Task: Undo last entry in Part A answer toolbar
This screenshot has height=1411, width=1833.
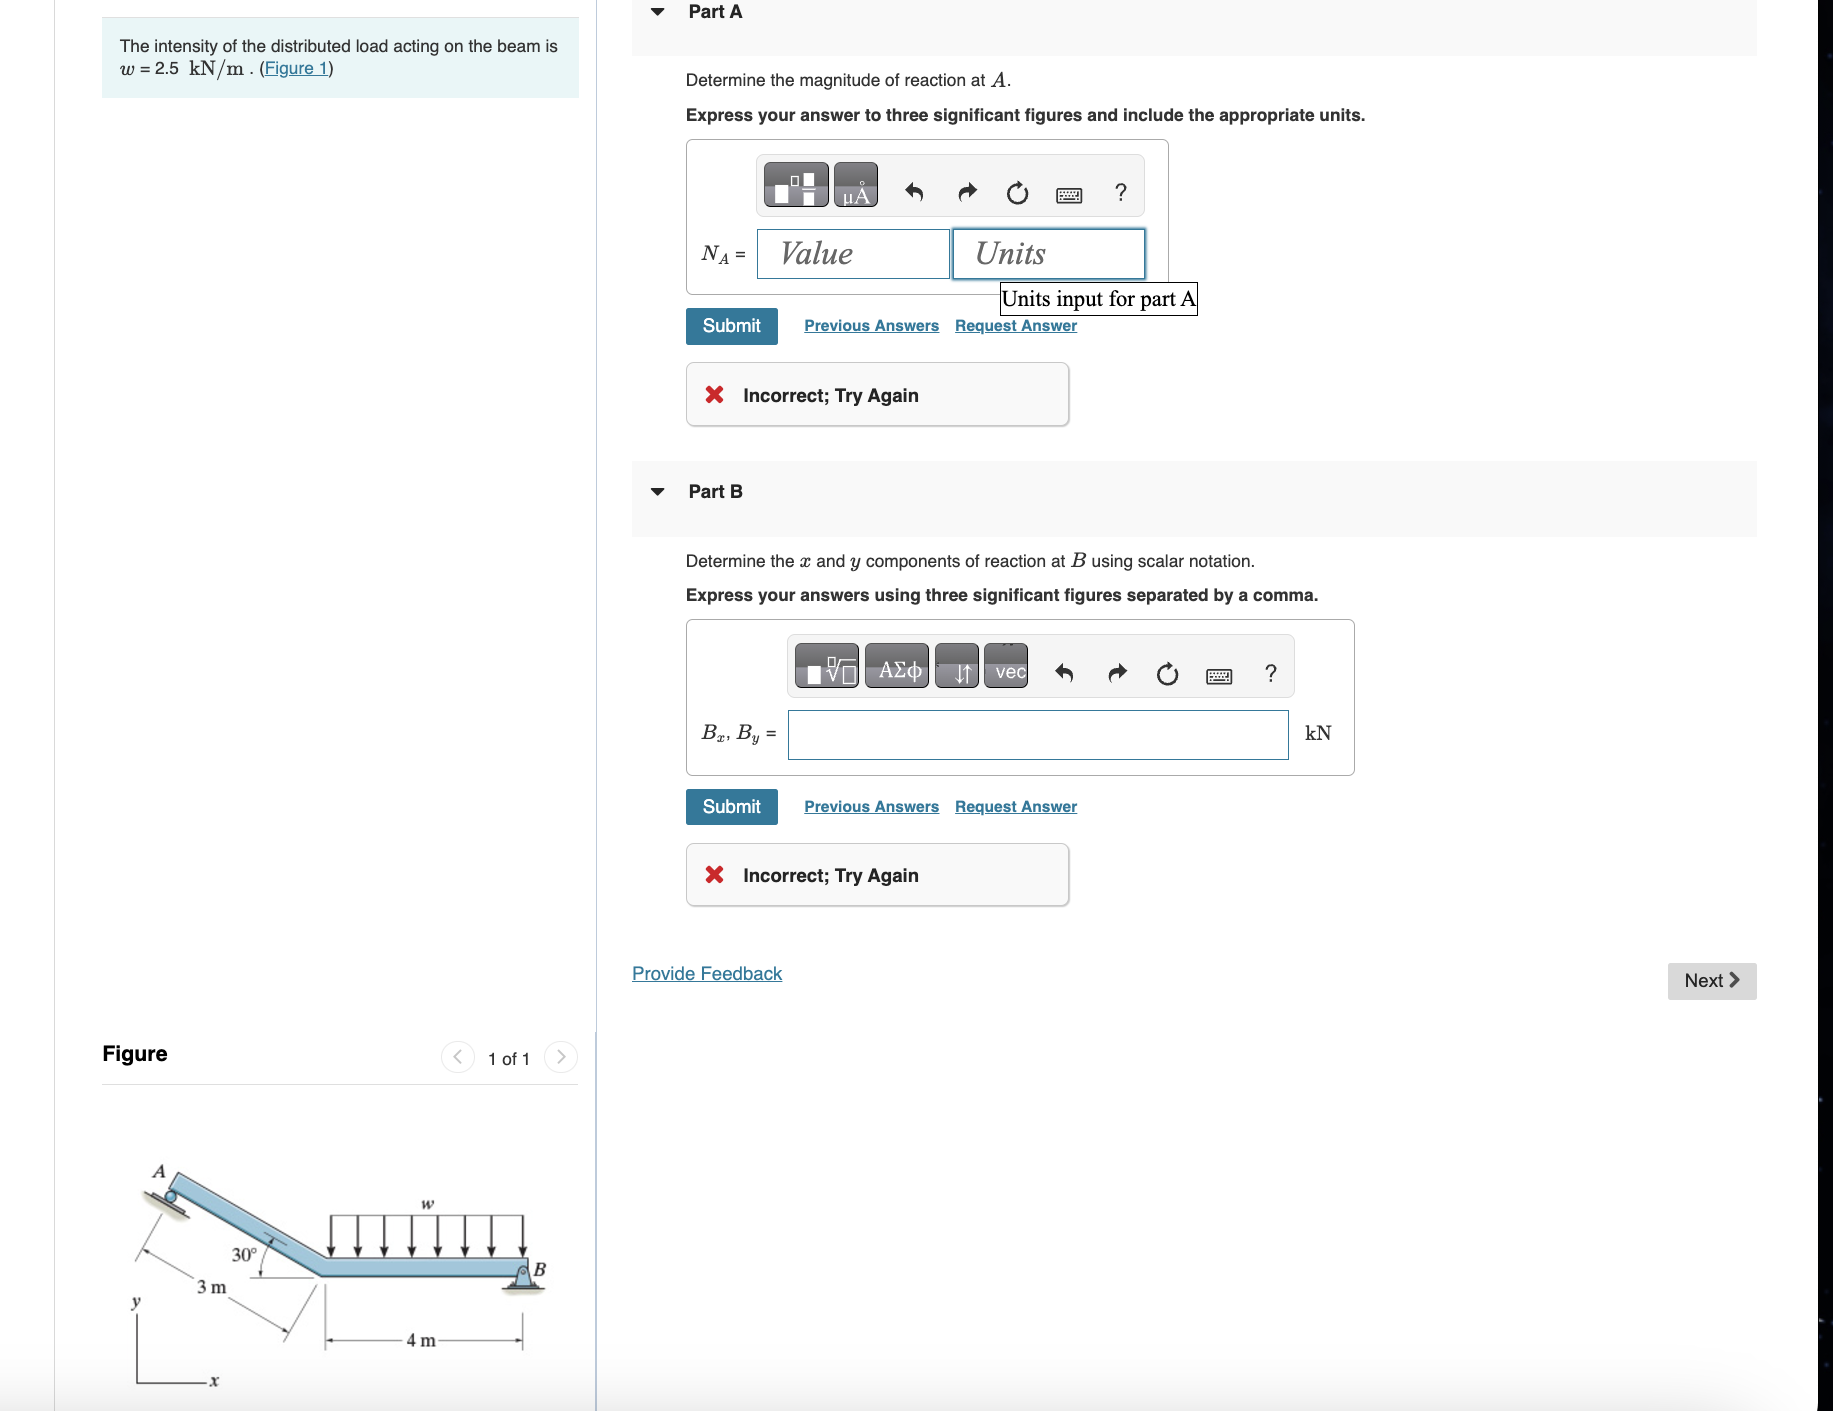Action: (913, 193)
